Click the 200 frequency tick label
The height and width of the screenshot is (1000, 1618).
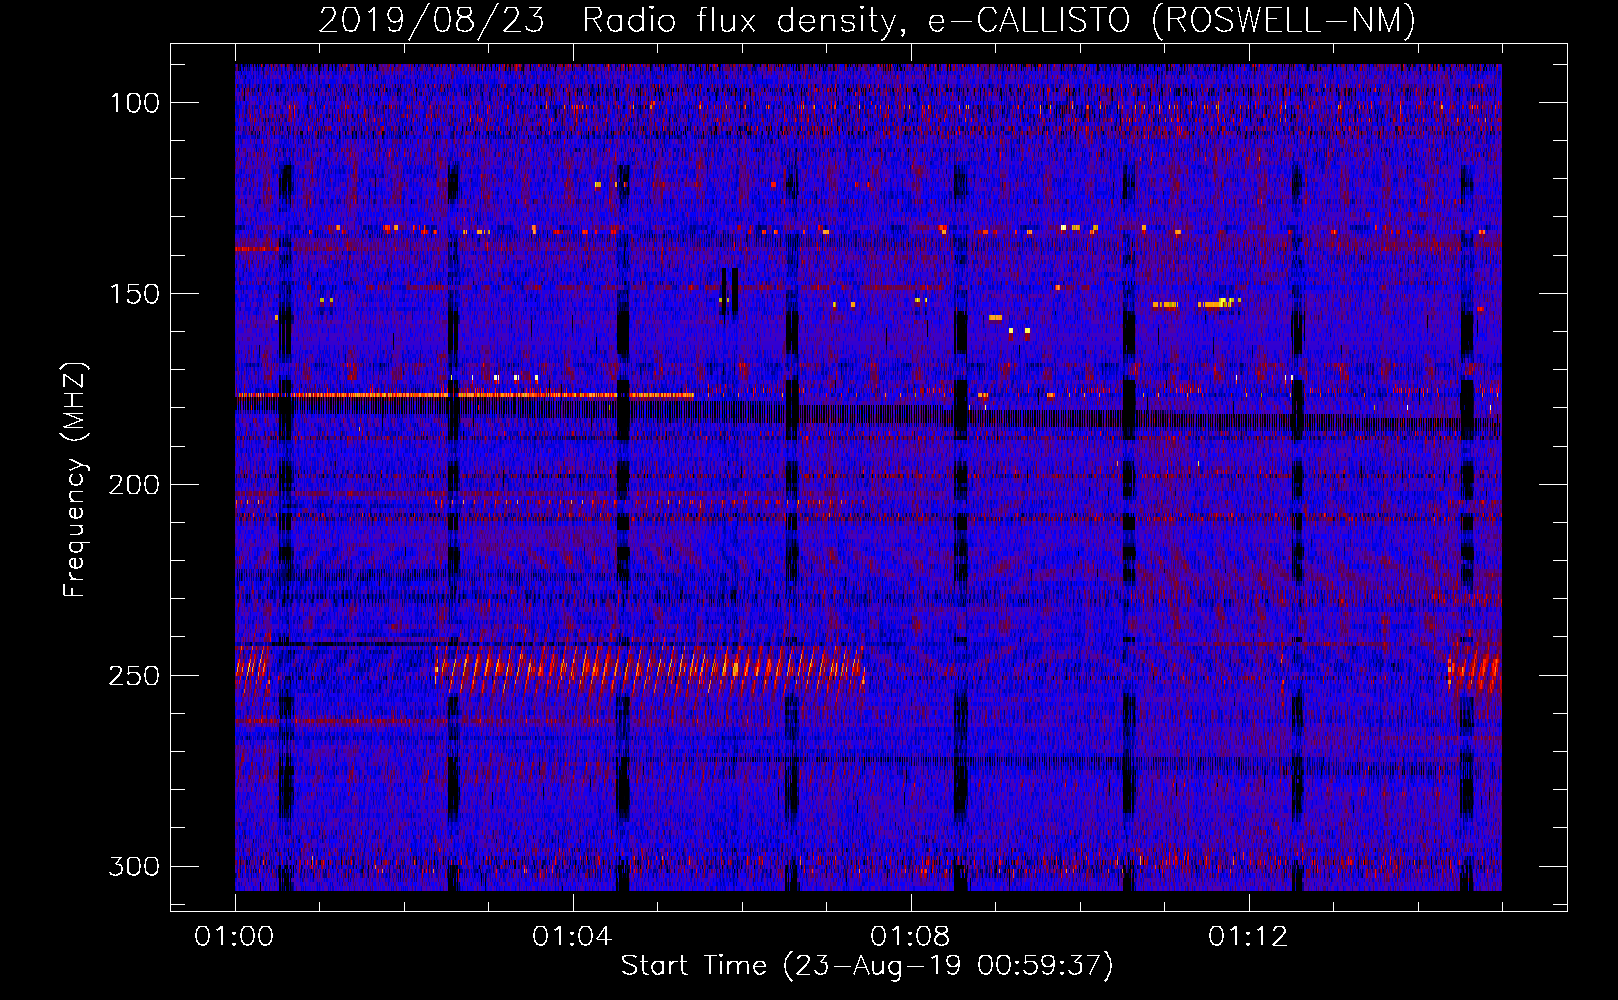pyautogui.click(x=132, y=485)
